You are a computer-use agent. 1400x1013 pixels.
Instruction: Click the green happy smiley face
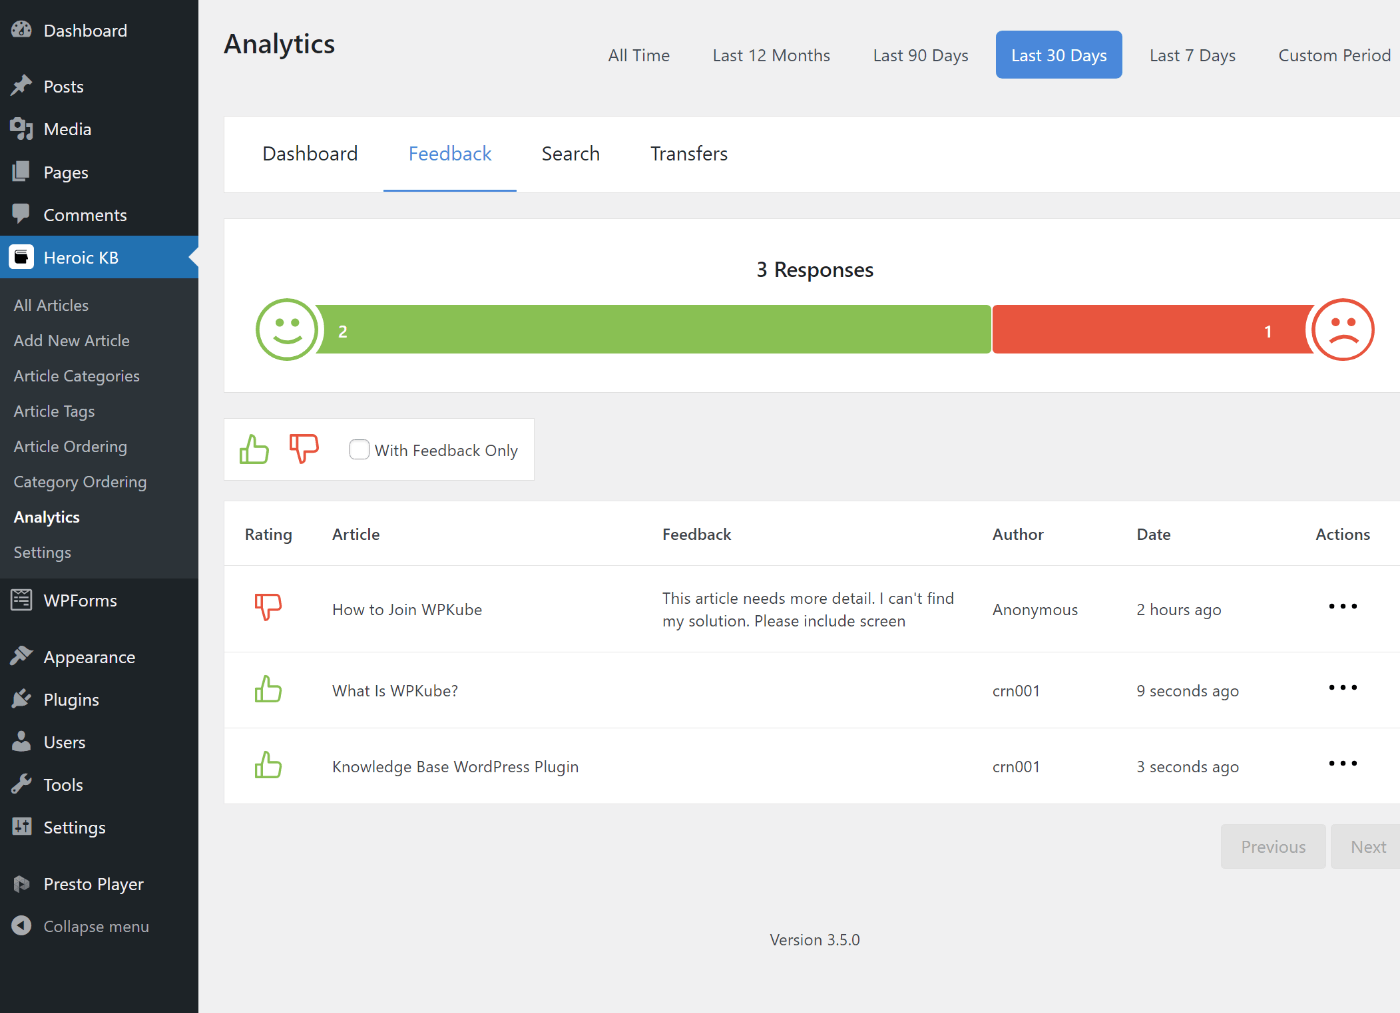click(287, 329)
